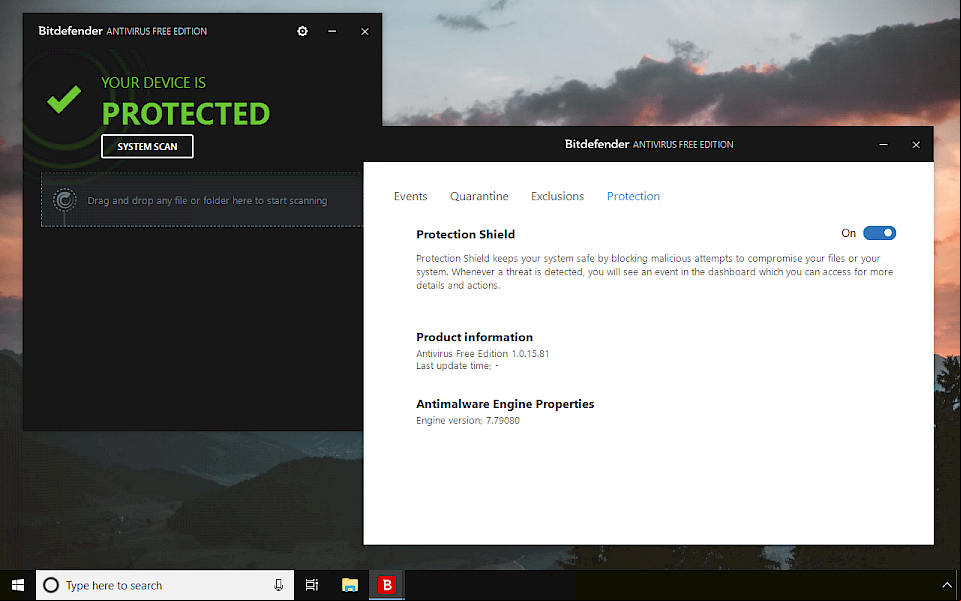961x601 pixels.
Task: Click the Protection Shield heading
Action: 465,234
